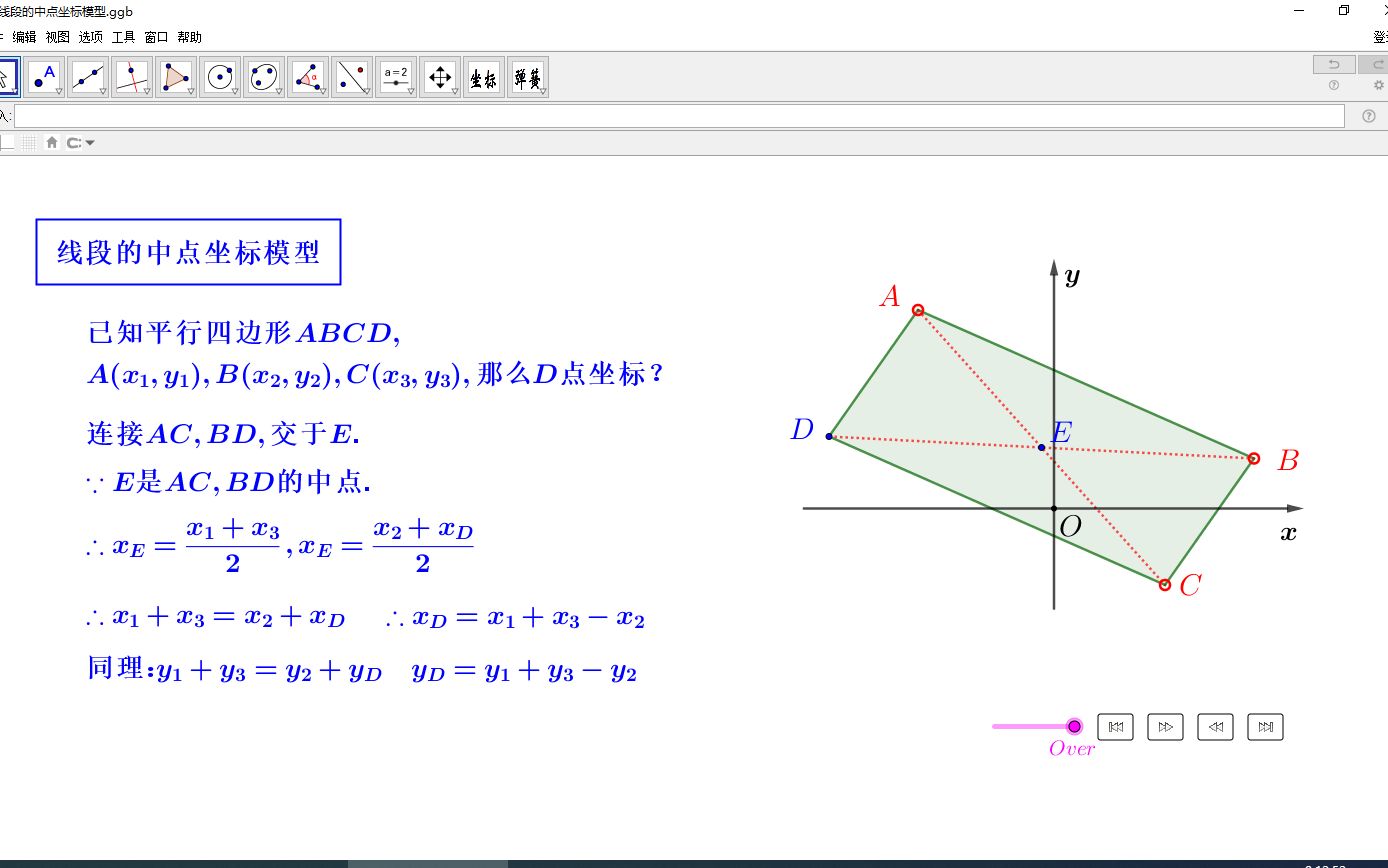Screen dimensions: 1388x868
Task: Click the jump-to-last-step playback button
Action: (x=1266, y=727)
